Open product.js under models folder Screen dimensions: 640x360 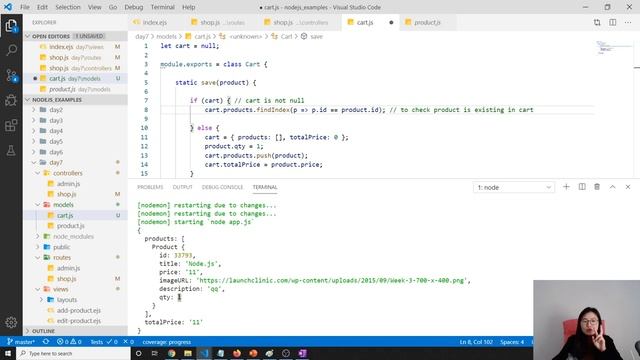click(71, 226)
